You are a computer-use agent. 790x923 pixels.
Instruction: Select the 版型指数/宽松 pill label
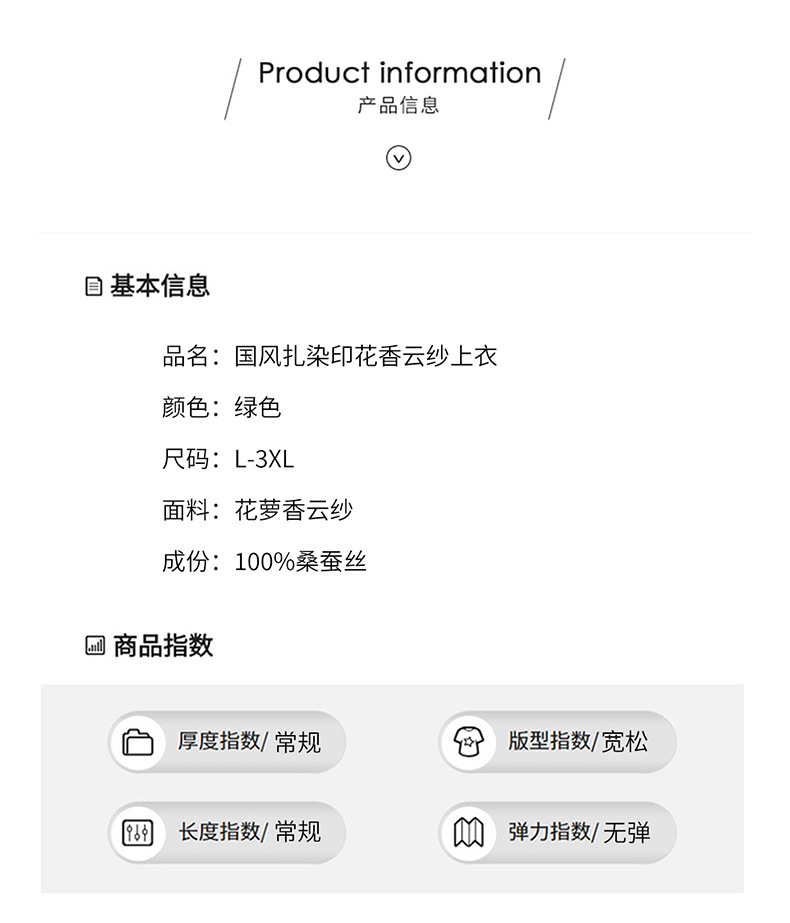(578, 742)
